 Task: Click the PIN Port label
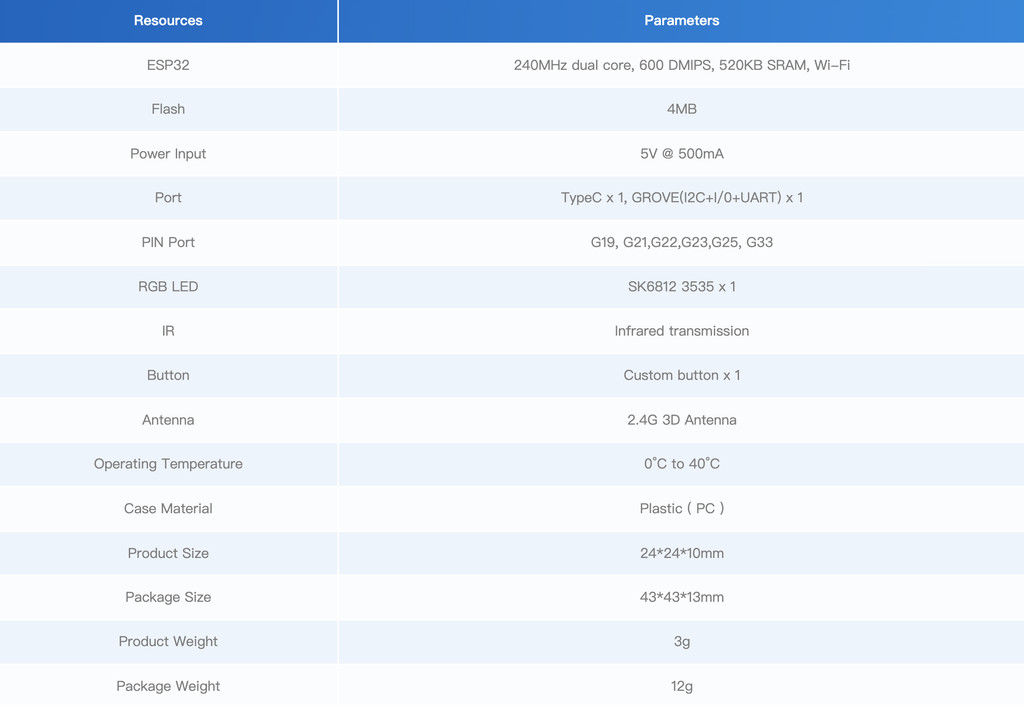pyautogui.click(x=168, y=242)
